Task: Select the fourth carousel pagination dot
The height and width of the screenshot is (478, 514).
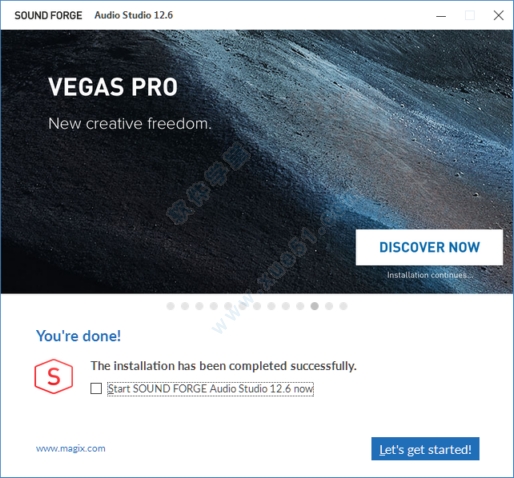Action: (x=214, y=306)
